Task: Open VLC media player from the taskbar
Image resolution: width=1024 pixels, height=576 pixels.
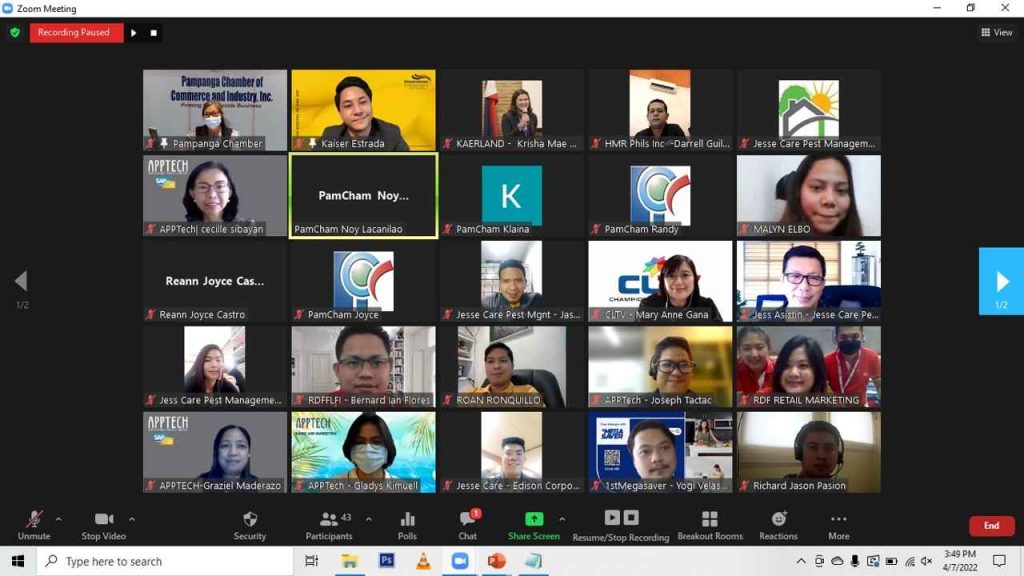Action: [x=423, y=561]
